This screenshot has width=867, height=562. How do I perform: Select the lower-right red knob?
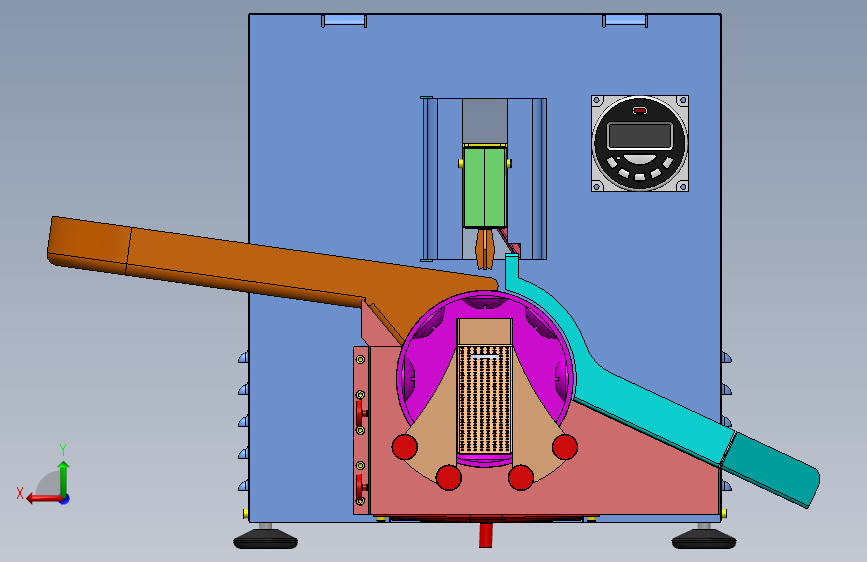click(x=521, y=477)
